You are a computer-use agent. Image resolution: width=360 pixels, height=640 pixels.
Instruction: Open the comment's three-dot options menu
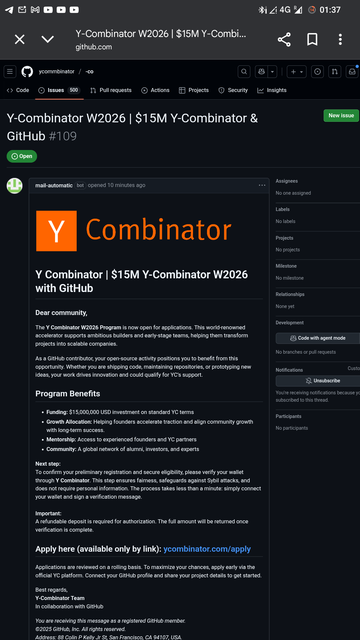(x=262, y=185)
